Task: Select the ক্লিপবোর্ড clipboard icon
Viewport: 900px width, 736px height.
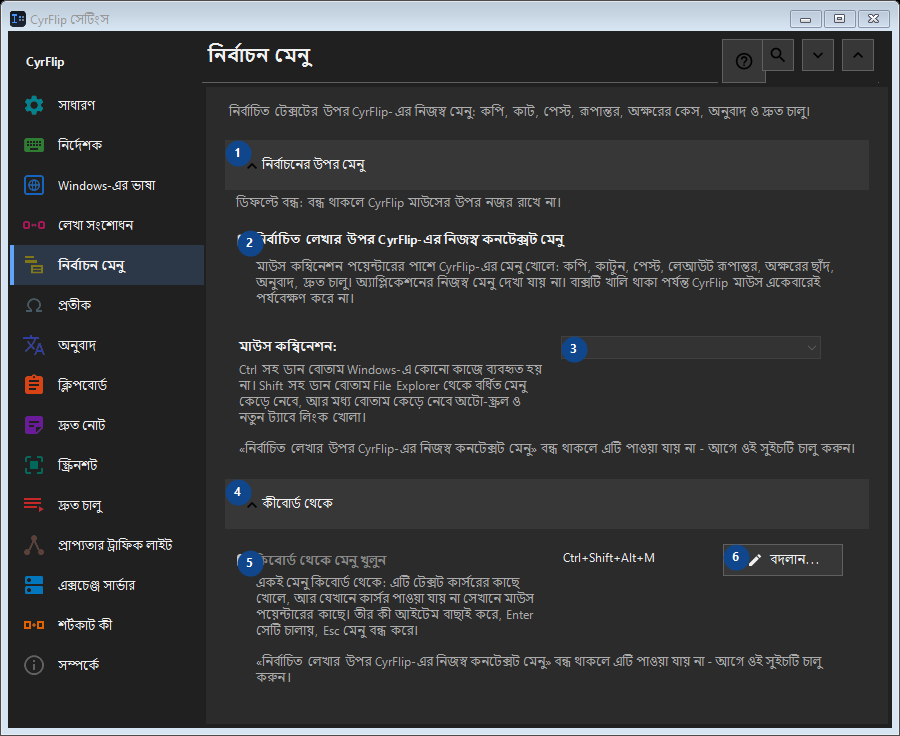Action: (34, 385)
